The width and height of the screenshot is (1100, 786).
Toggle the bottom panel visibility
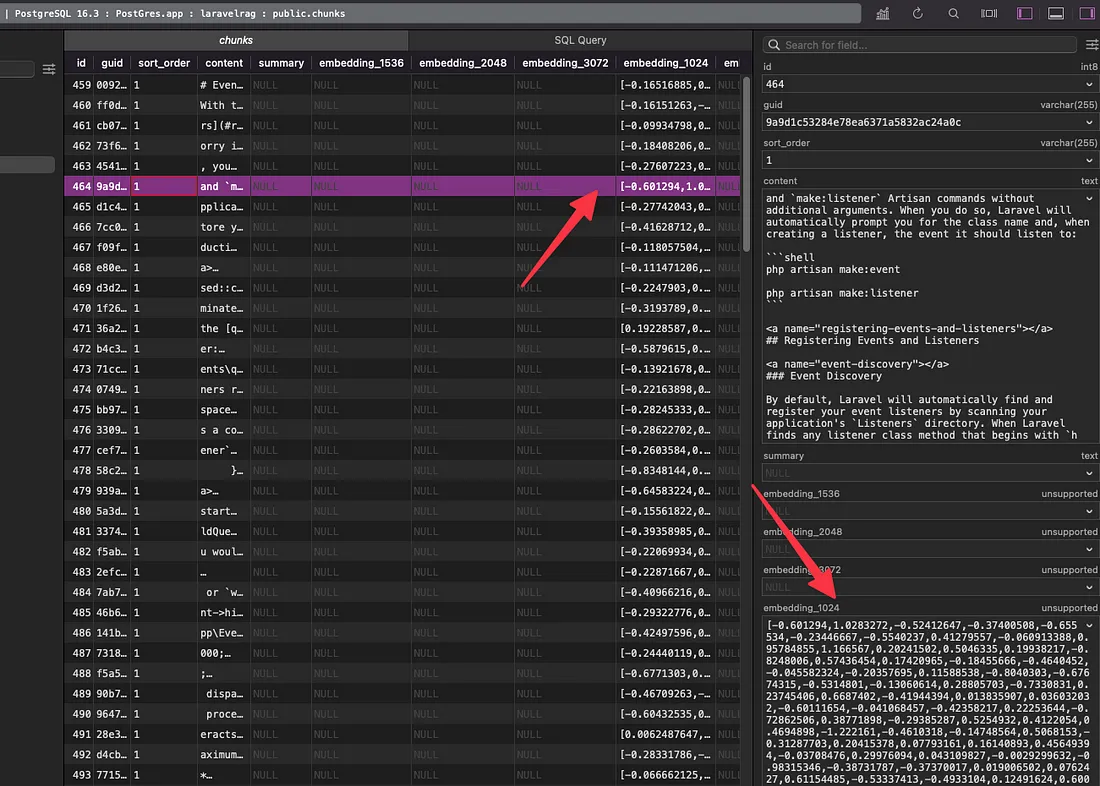[1055, 13]
